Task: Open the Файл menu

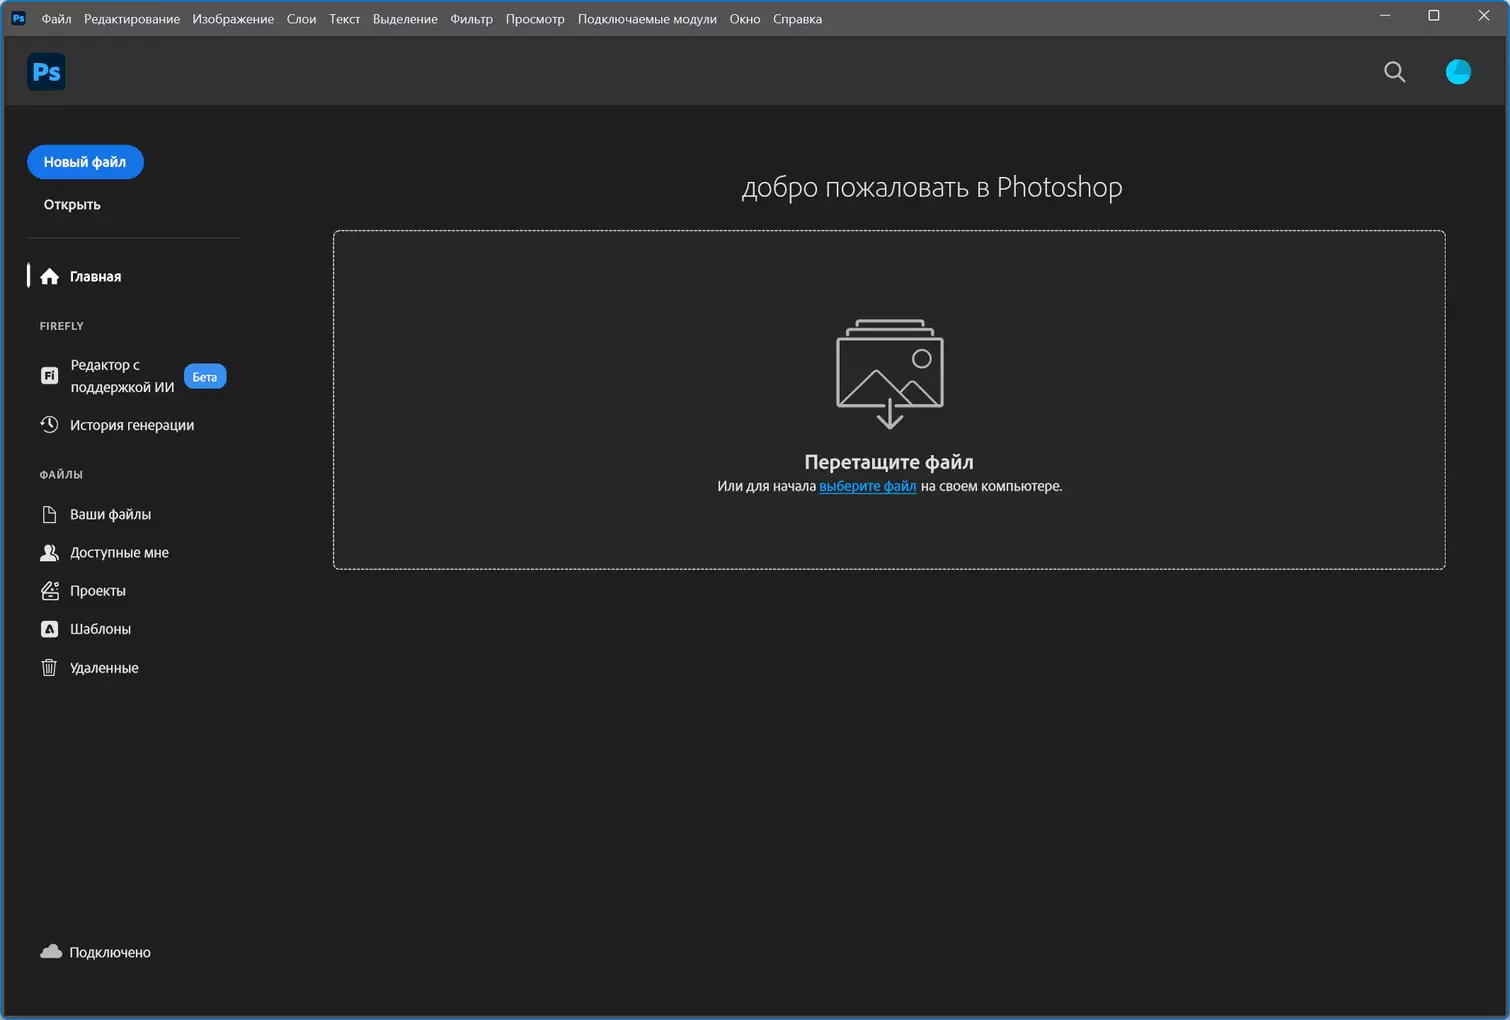Action: [x=56, y=19]
